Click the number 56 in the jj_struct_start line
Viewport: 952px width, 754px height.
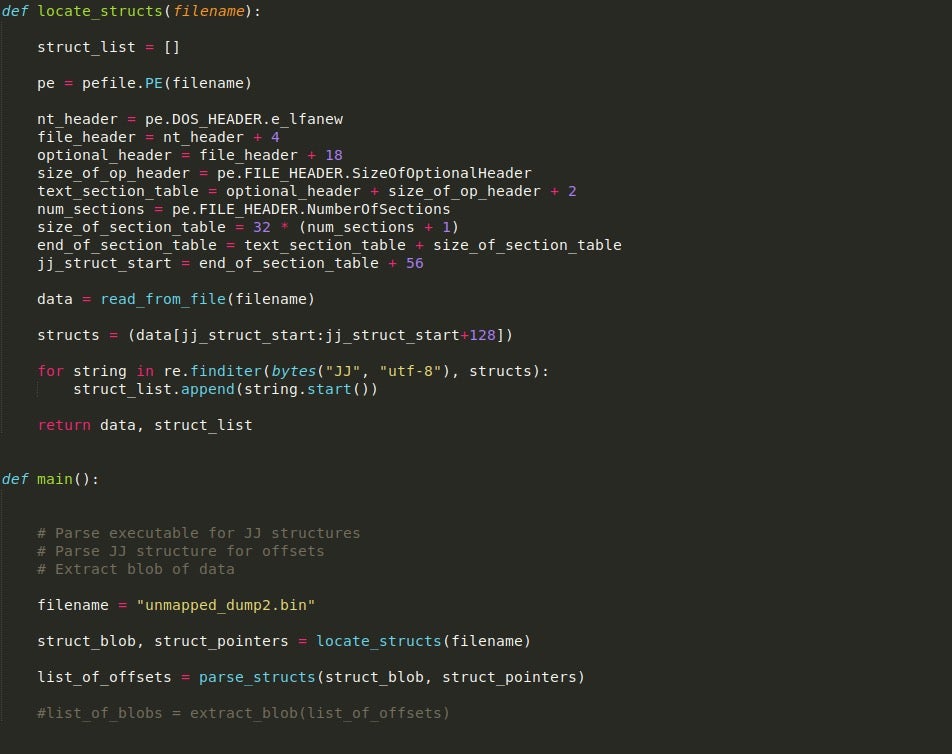click(x=415, y=263)
